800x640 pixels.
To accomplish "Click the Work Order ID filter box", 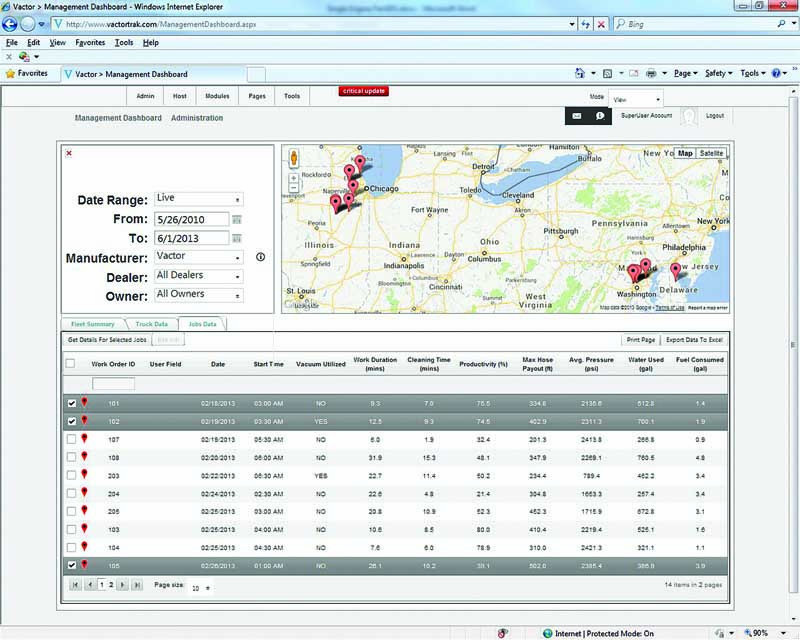I will tap(113, 383).
